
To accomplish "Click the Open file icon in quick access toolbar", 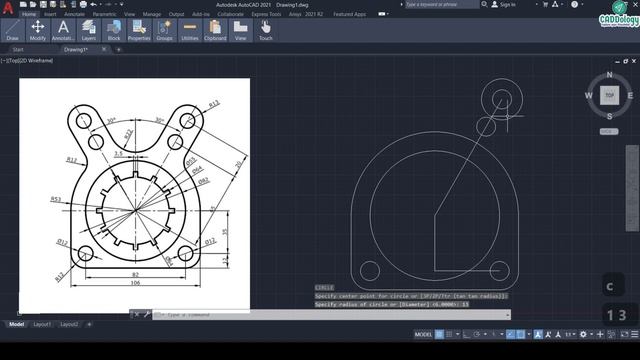I will tap(33, 4).
